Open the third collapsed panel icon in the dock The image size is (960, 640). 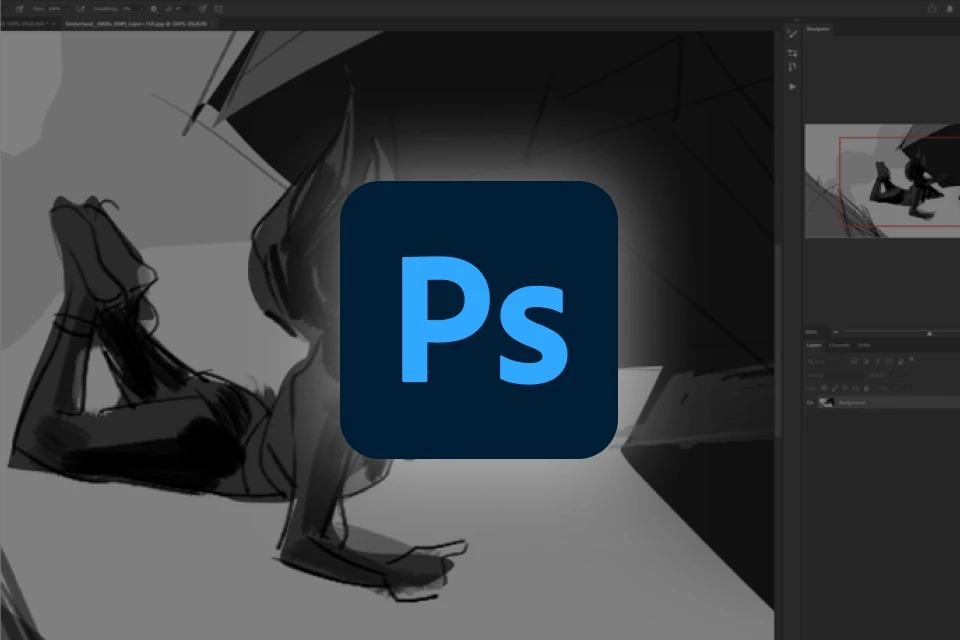(x=792, y=67)
